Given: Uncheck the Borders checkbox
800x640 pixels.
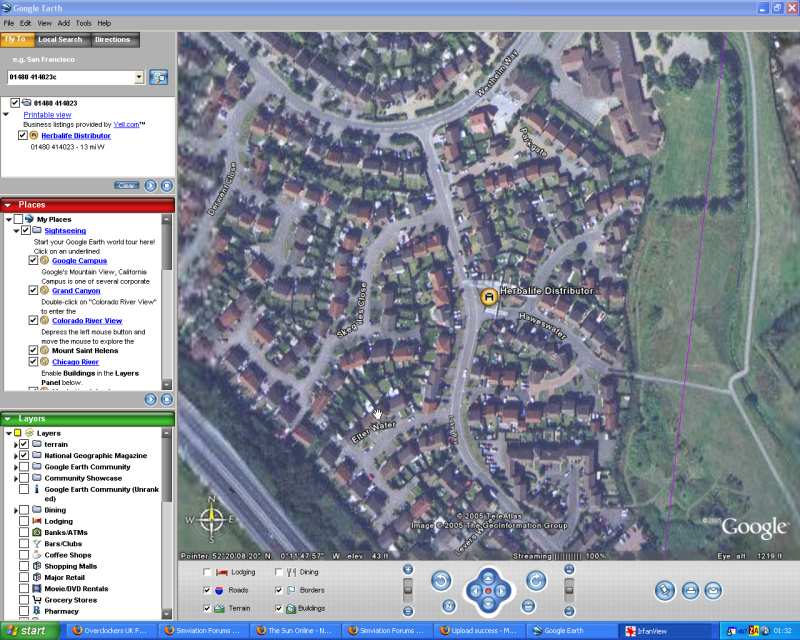Looking at the screenshot, I should click(279, 590).
